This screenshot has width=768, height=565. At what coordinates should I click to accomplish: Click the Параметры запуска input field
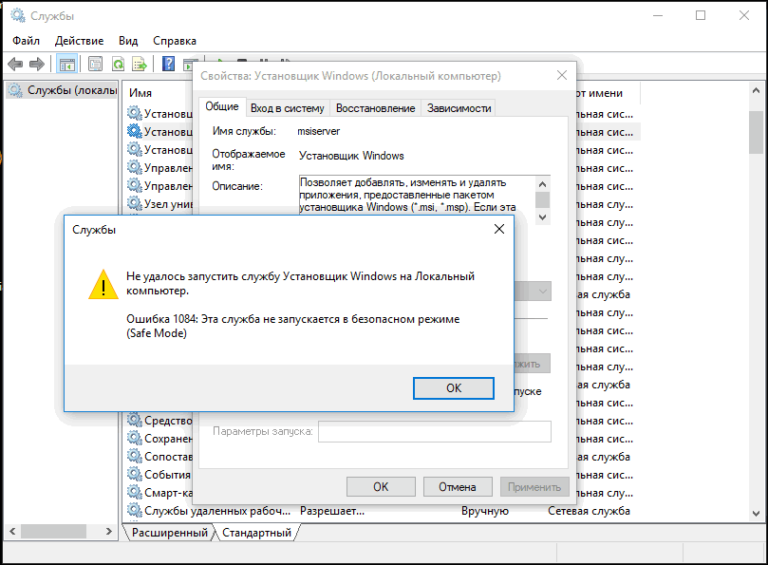(434, 431)
